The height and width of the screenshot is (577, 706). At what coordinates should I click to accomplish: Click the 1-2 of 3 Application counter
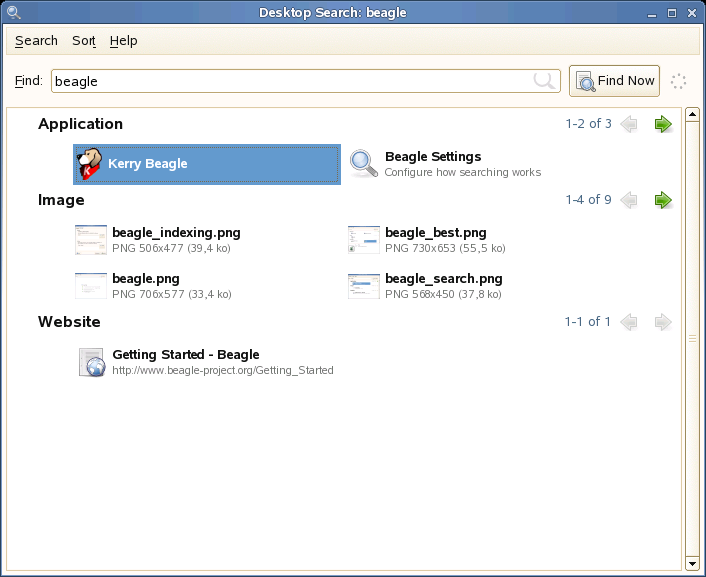[x=588, y=124]
